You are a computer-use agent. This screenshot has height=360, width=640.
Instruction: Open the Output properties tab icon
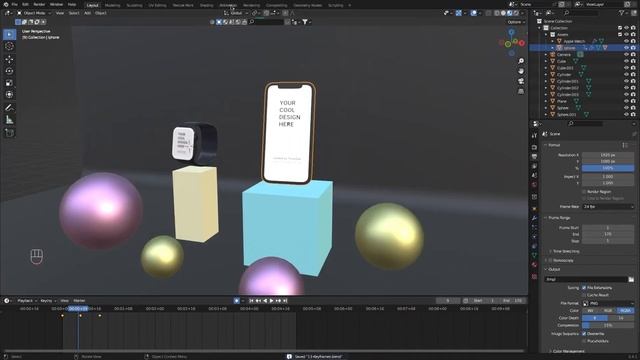click(x=534, y=157)
